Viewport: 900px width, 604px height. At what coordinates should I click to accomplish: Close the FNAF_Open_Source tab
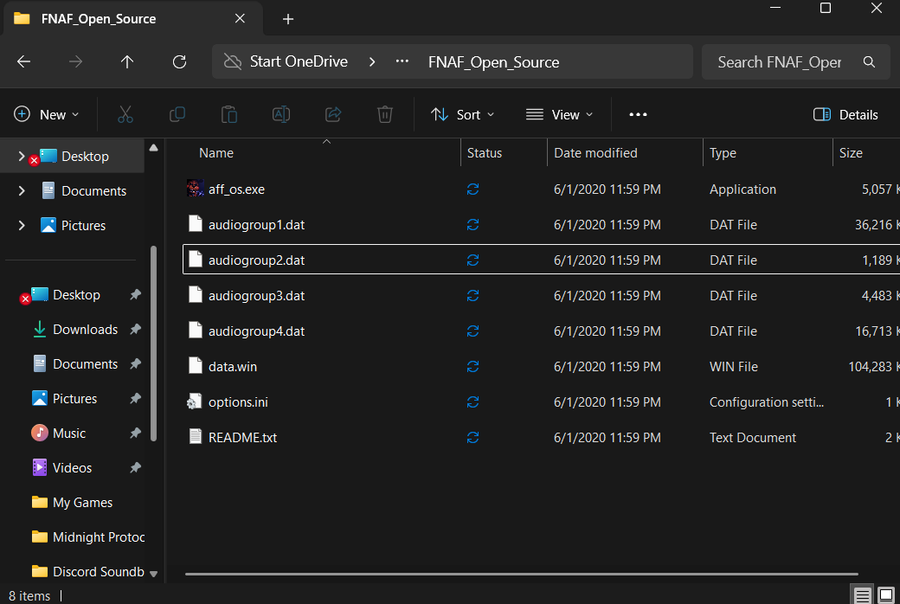(240, 18)
